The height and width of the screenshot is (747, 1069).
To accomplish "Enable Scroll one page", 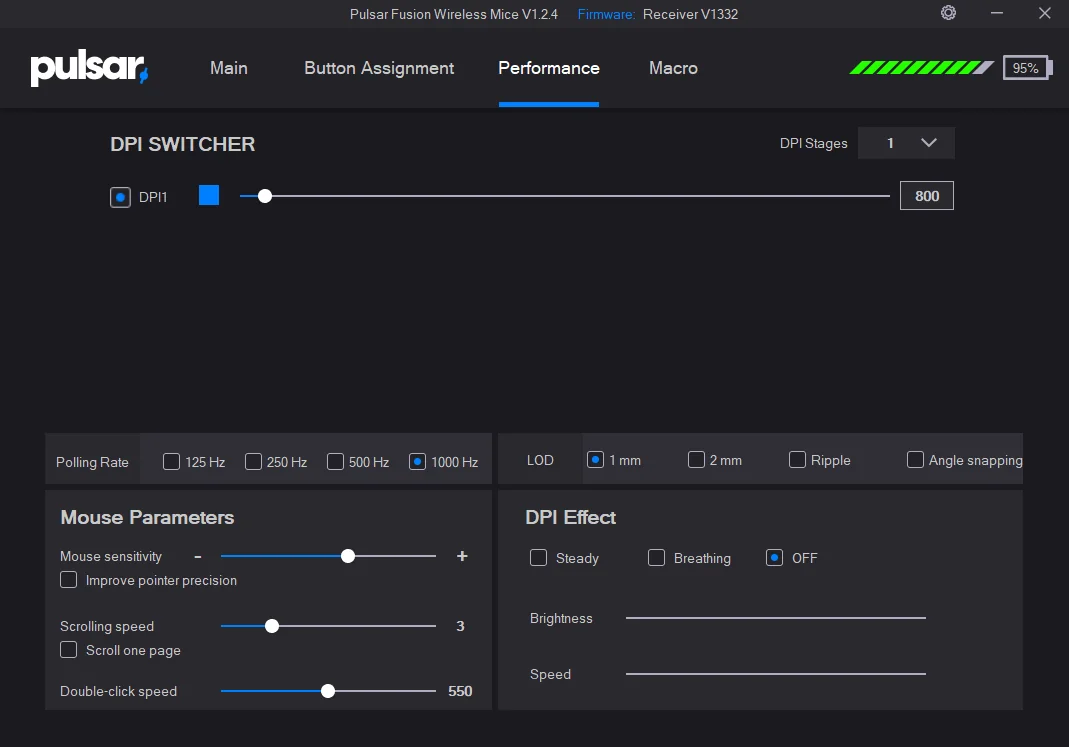I will point(68,649).
